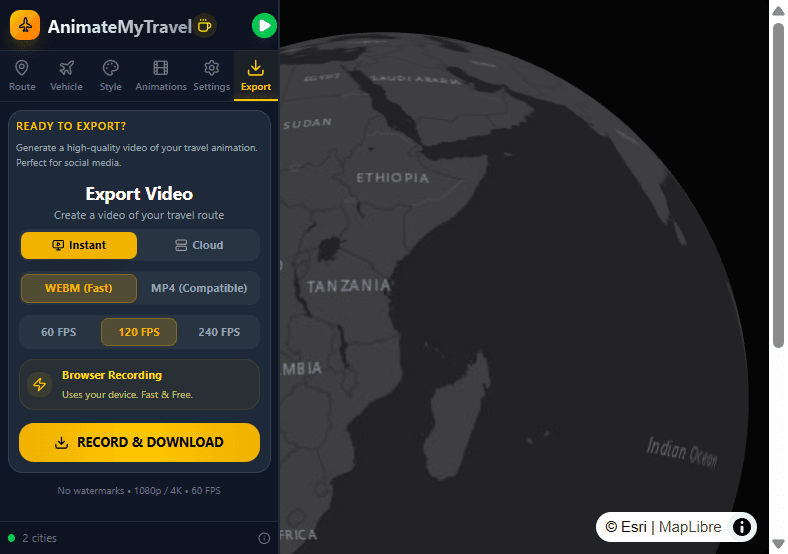This screenshot has width=788, height=554.
Task: Click the "2 cities" status text
Action: click(x=39, y=538)
